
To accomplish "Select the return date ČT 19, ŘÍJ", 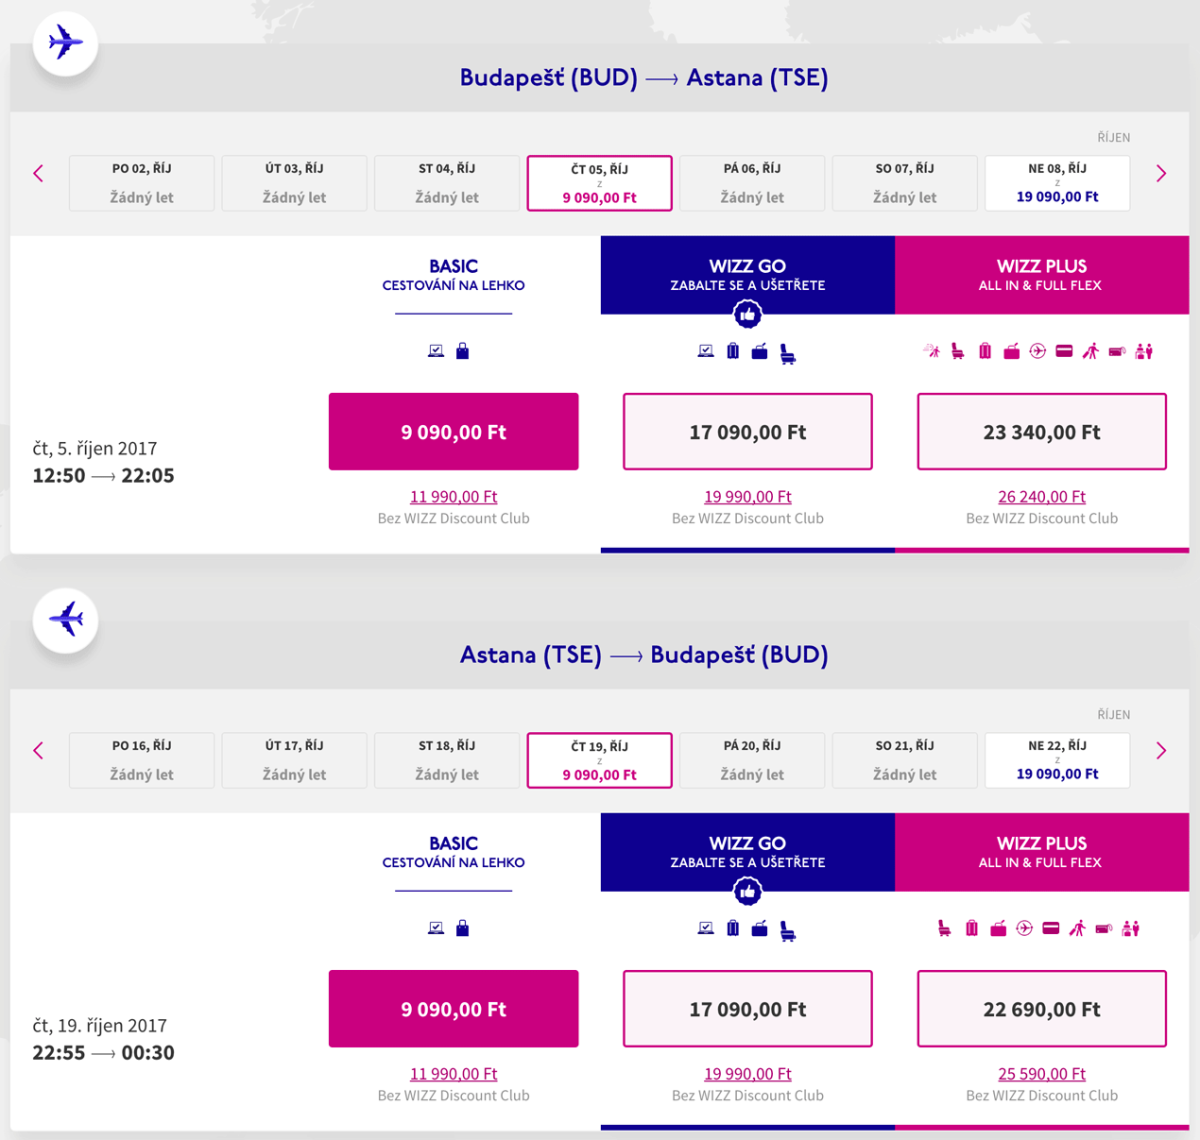I will [x=599, y=760].
